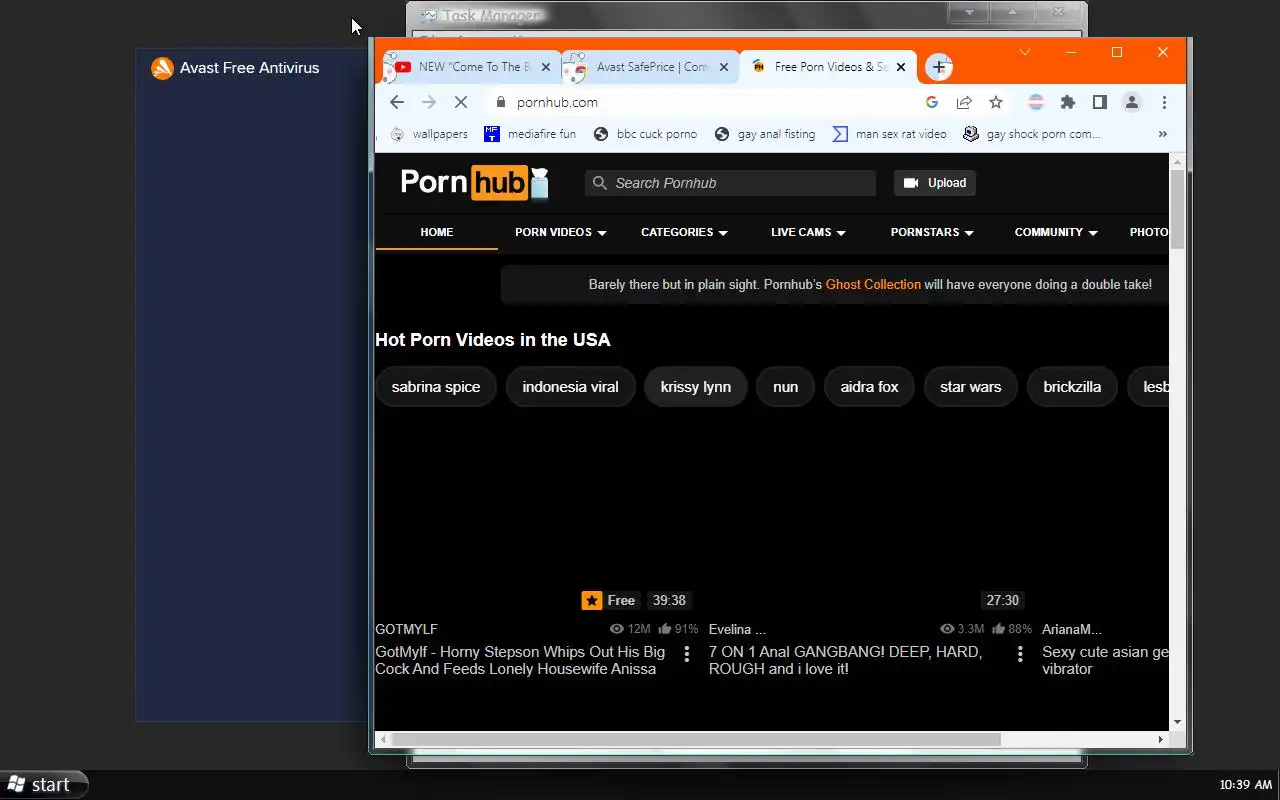
Task: Click the striped extension icon in the toolbar
Action: 1036,102
